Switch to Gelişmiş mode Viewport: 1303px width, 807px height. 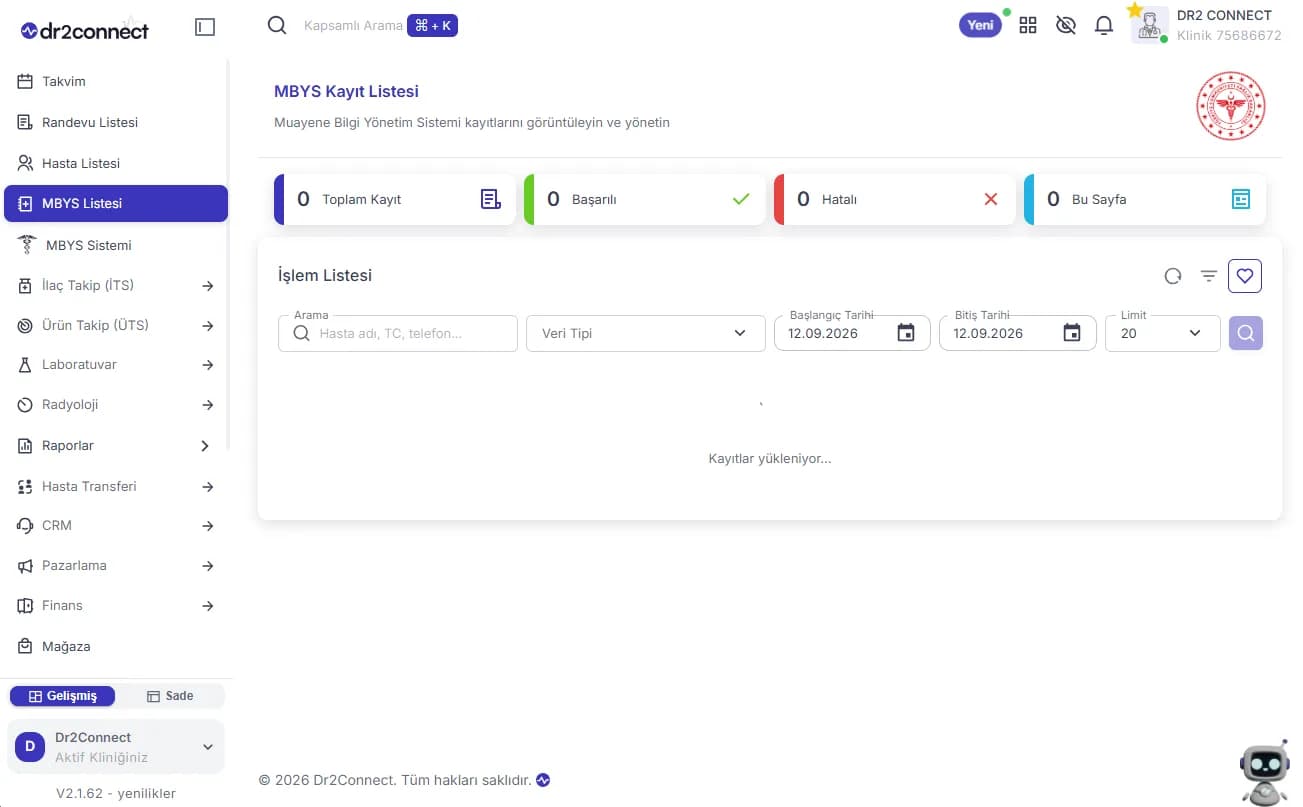(62, 696)
